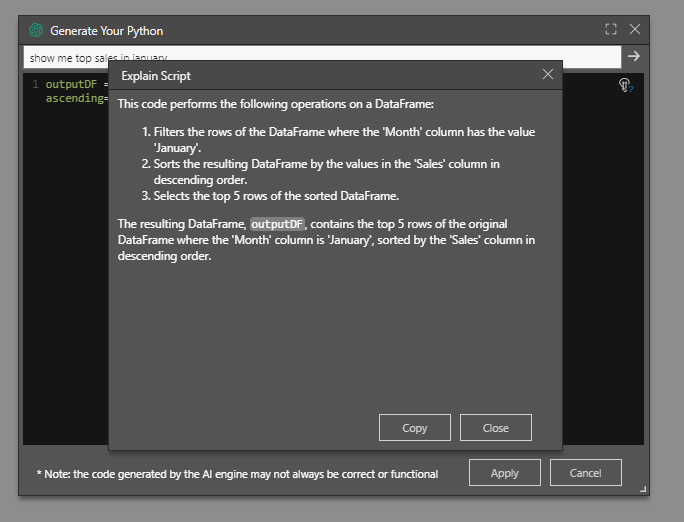The height and width of the screenshot is (522, 684).
Task: Click the Cancel button
Action: [x=585, y=473]
